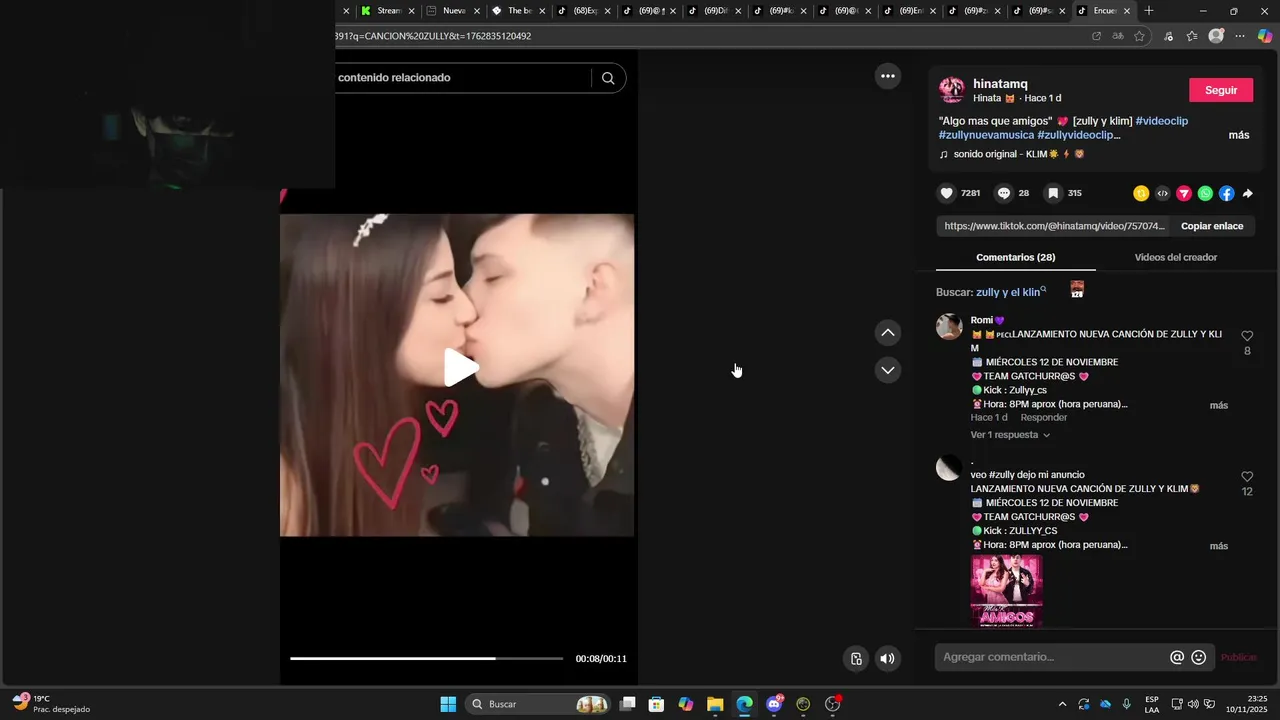
Task: Search suggested 'zully y el klin'
Action: pyautogui.click(x=1011, y=292)
